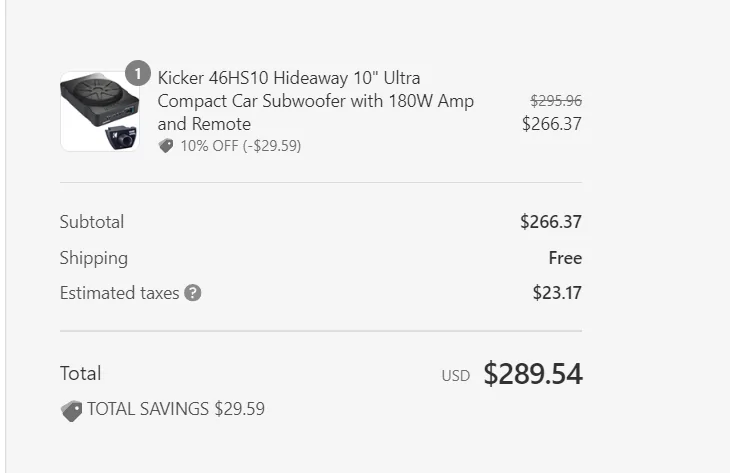Image resolution: width=730 pixels, height=473 pixels.
Task: Select the $289.54 order total
Action: (x=533, y=374)
